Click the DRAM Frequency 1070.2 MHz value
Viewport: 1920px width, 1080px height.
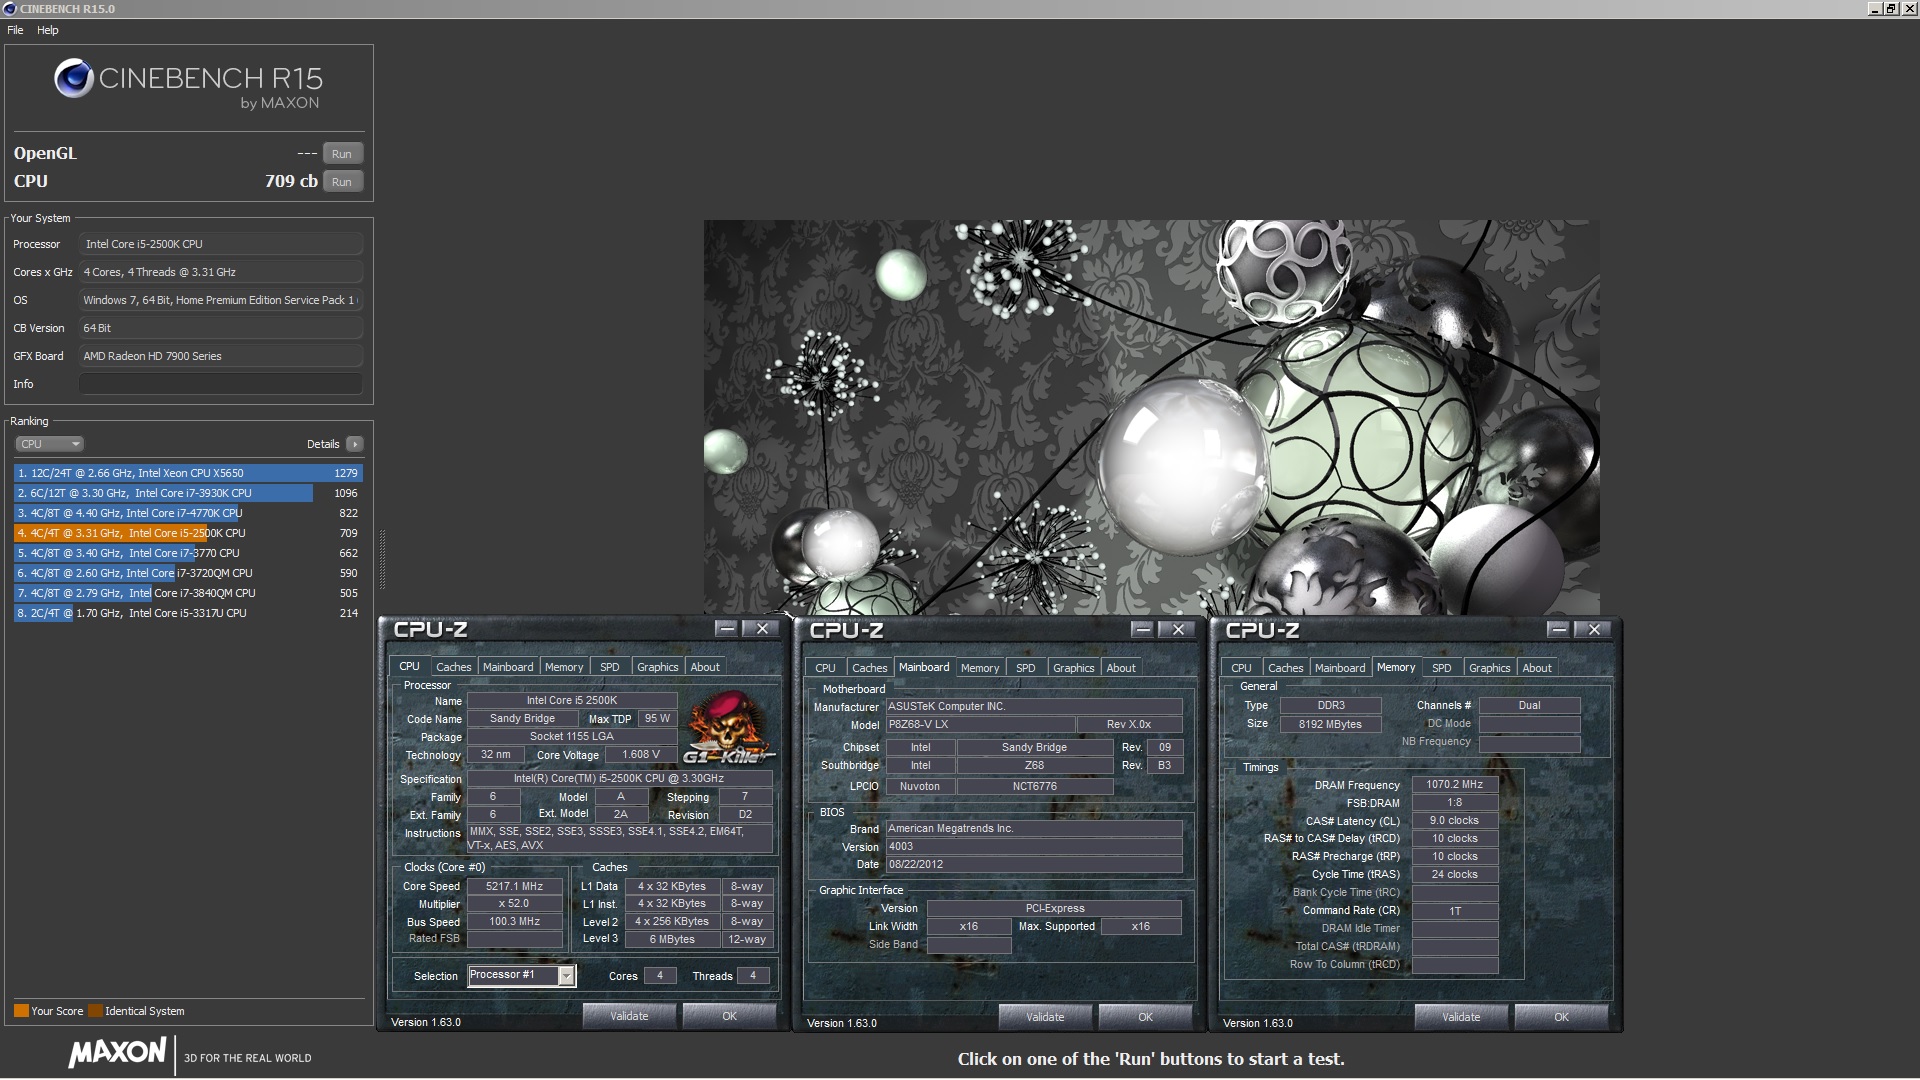click(x=1455, y=785)
